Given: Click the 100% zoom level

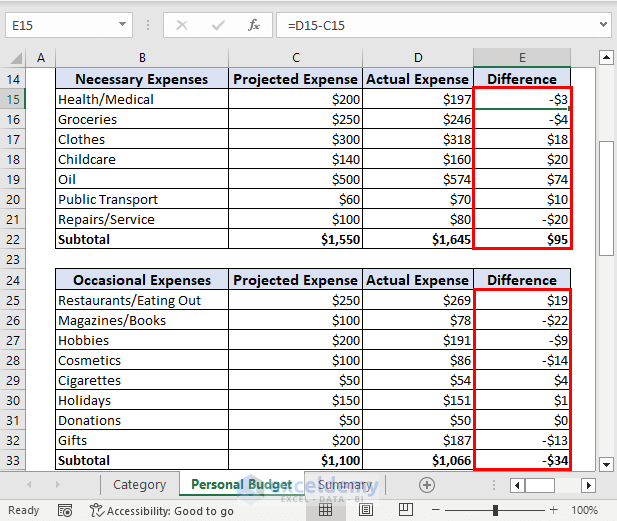Looking at the screenshot, I should pos(585,510).
